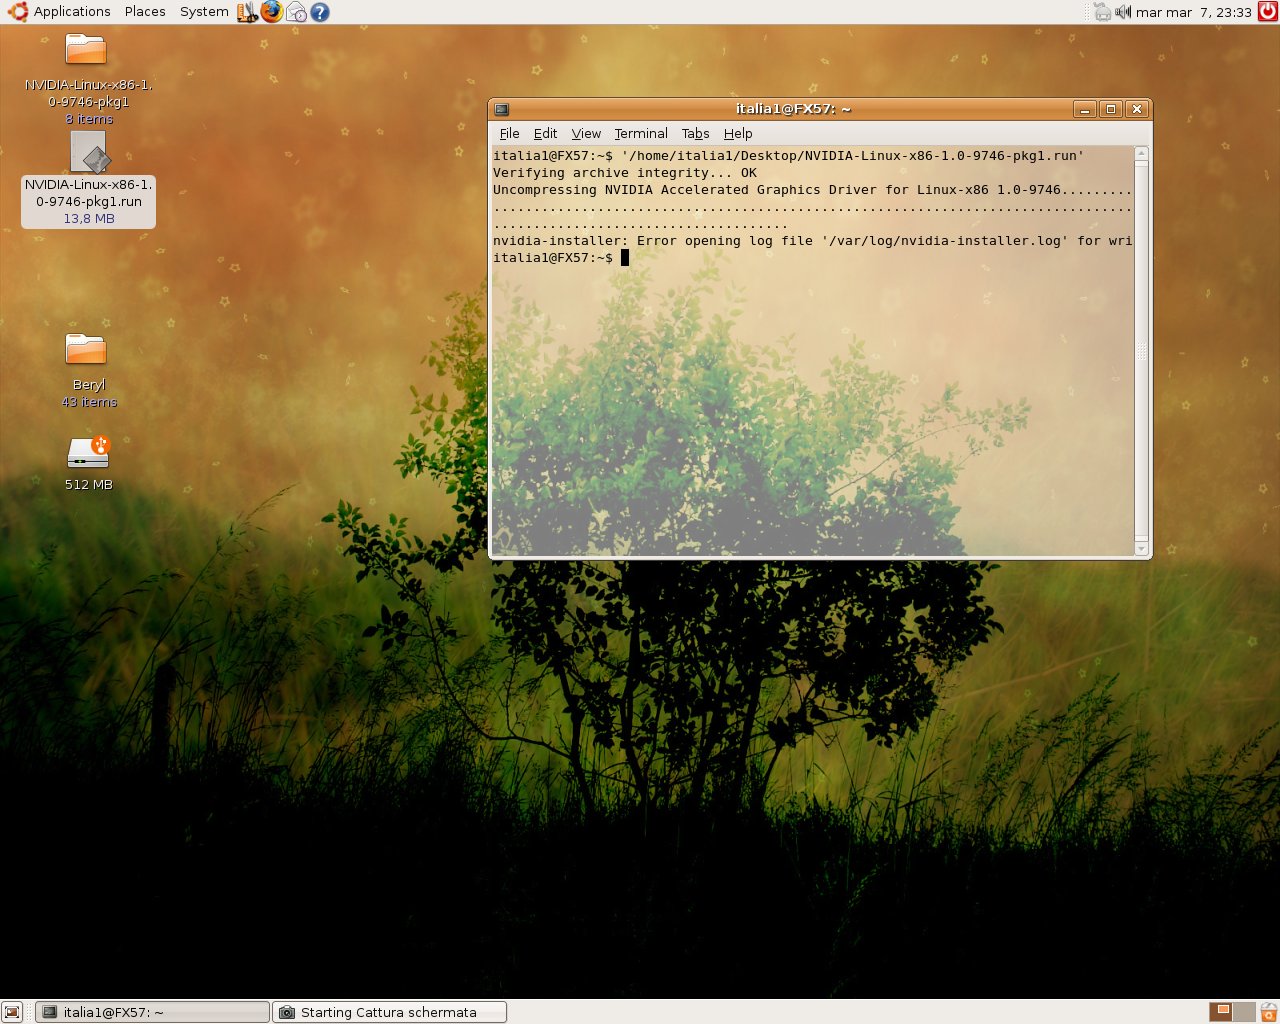Screen dimensions: 1280x1024
Task: Select the NVIDIA .run installer file icon
Action: tap(89, 152)
